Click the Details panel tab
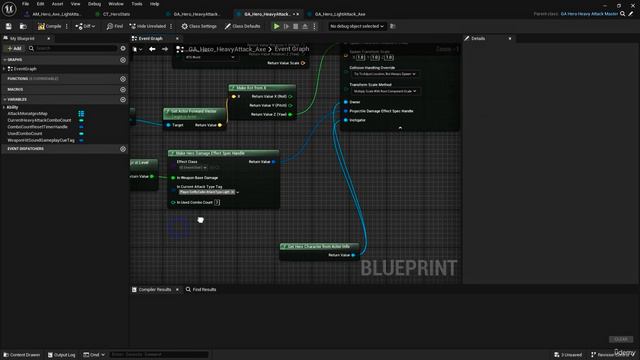The image size is (640, 360). (x=478, y=38)
